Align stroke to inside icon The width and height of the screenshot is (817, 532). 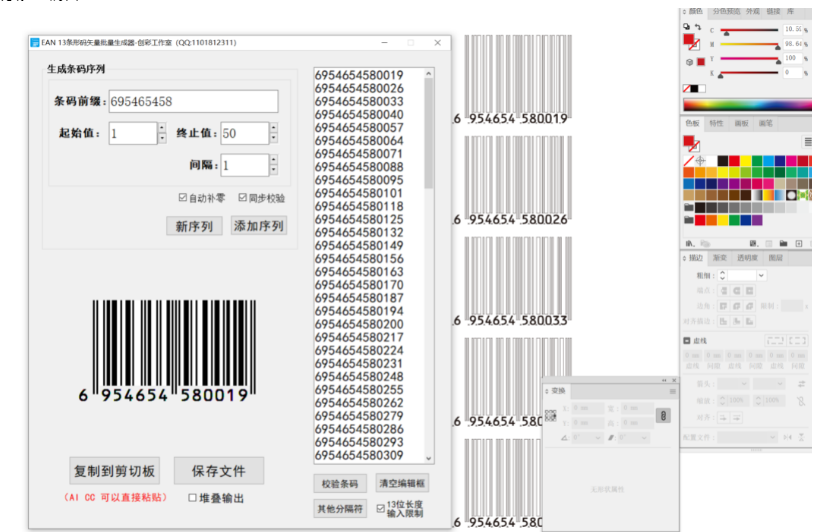737,321
